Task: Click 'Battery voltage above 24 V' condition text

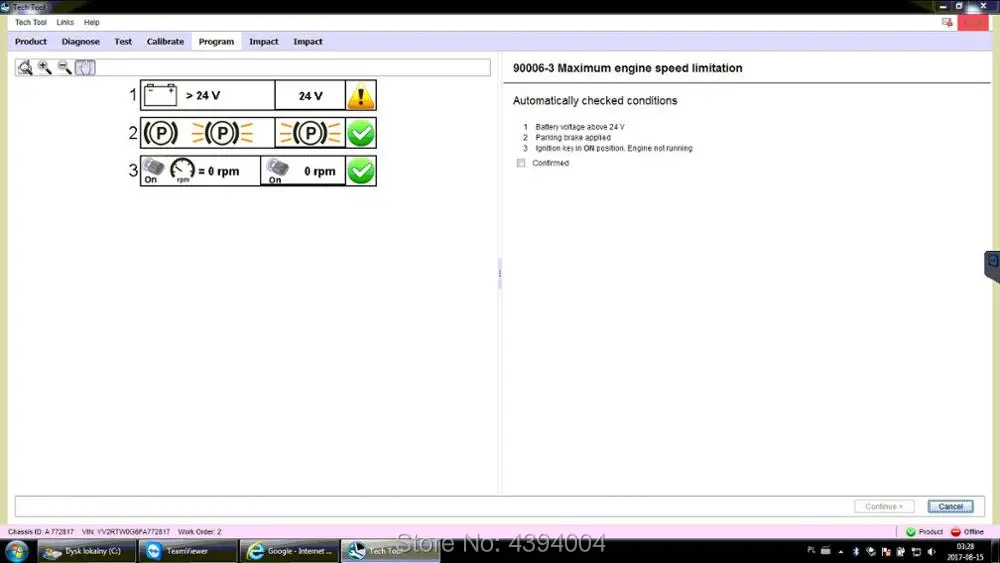Action: pos(580,127)
